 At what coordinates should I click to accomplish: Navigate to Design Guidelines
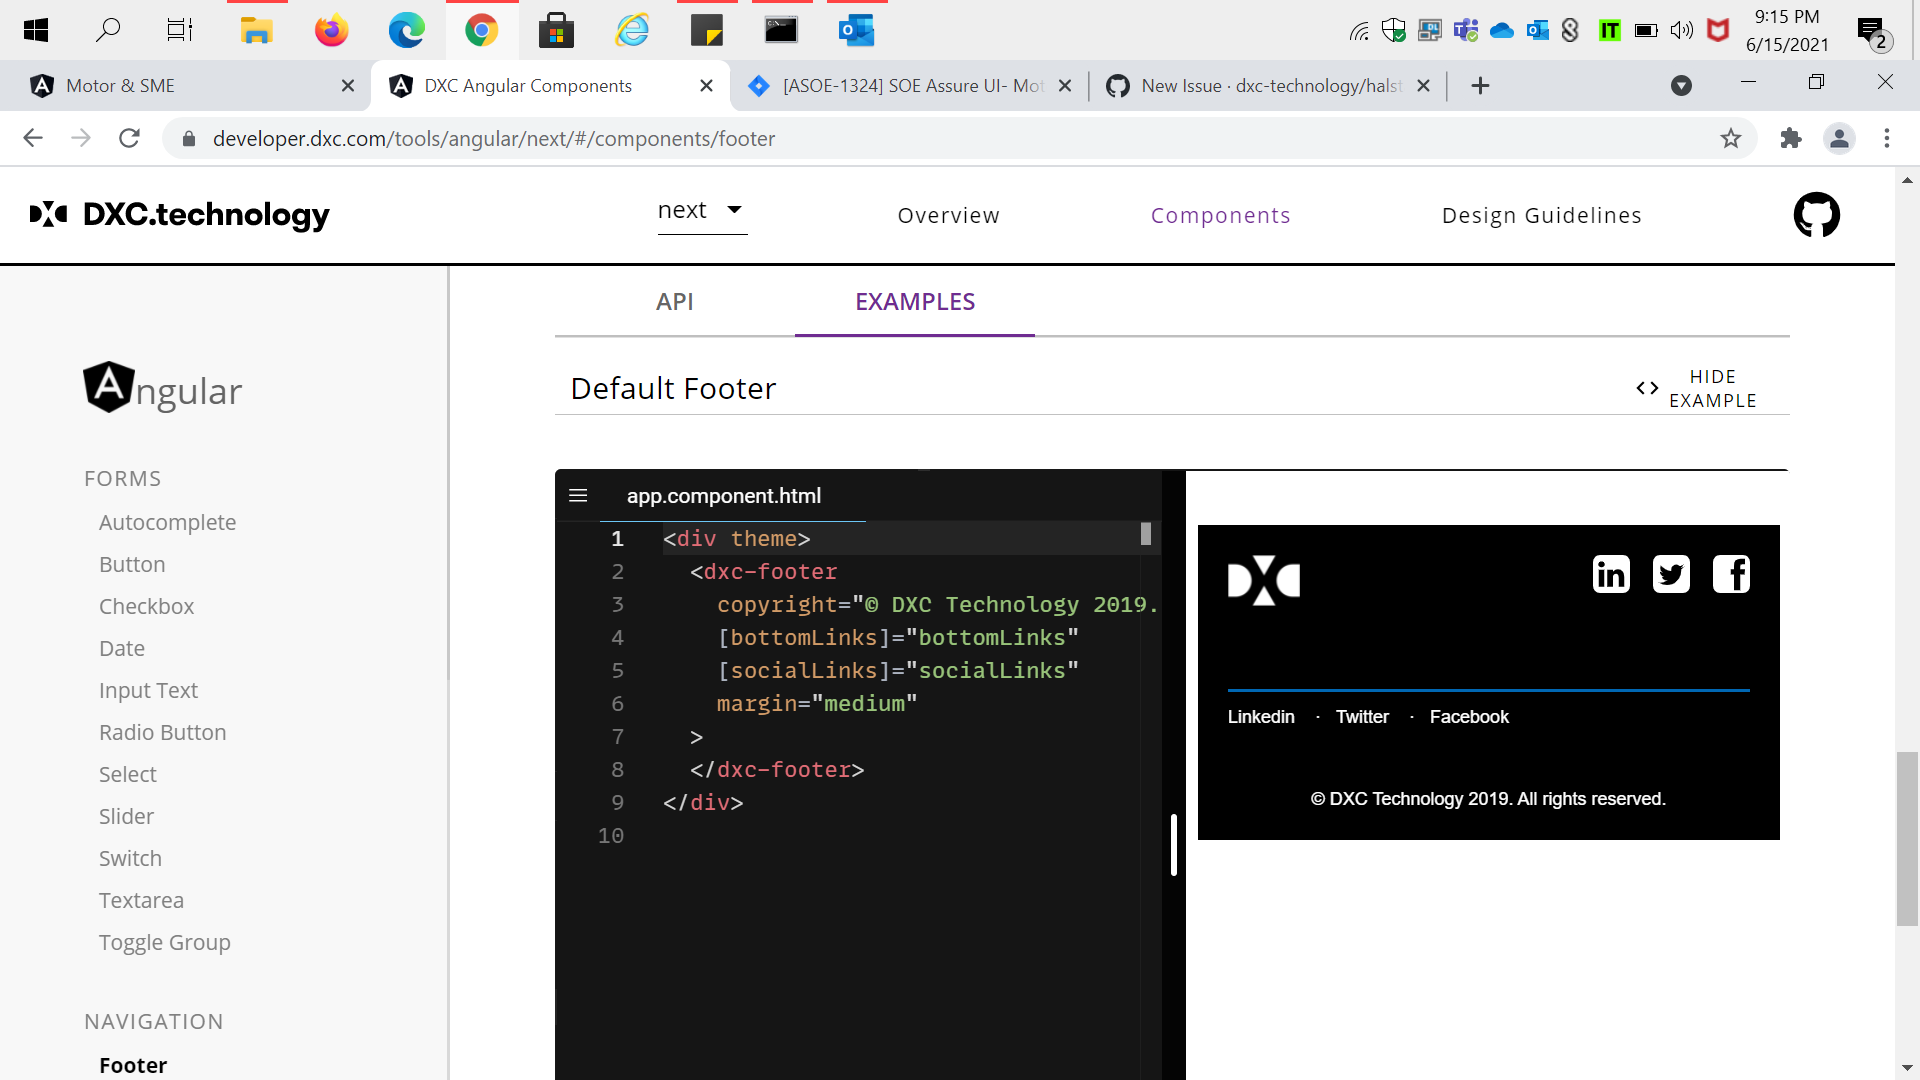(1541, 215)
